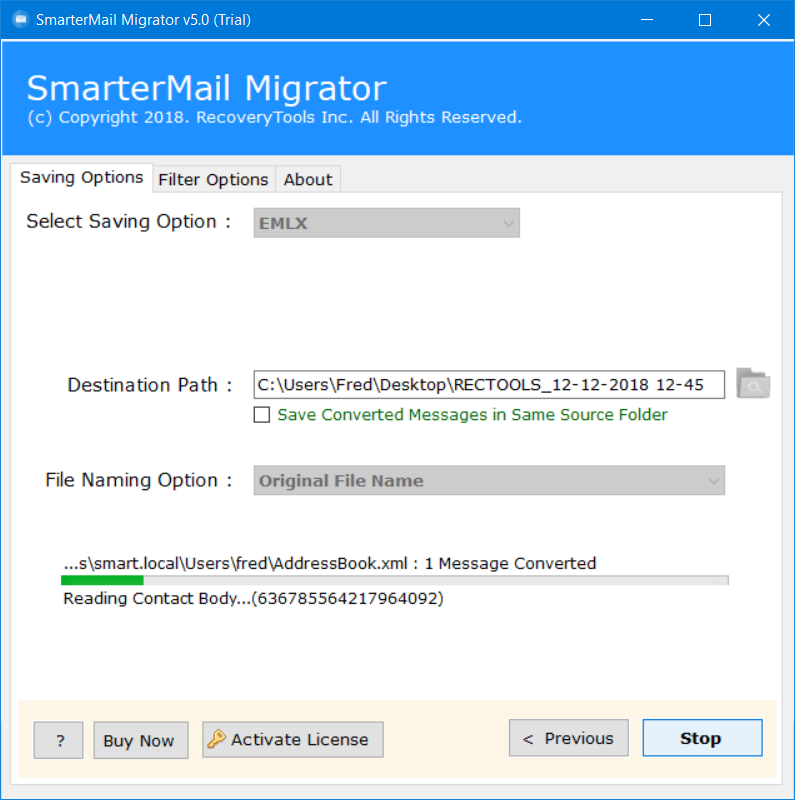Click the key icon on Activate License
The image size is (795, 801).
pos(216,739)
